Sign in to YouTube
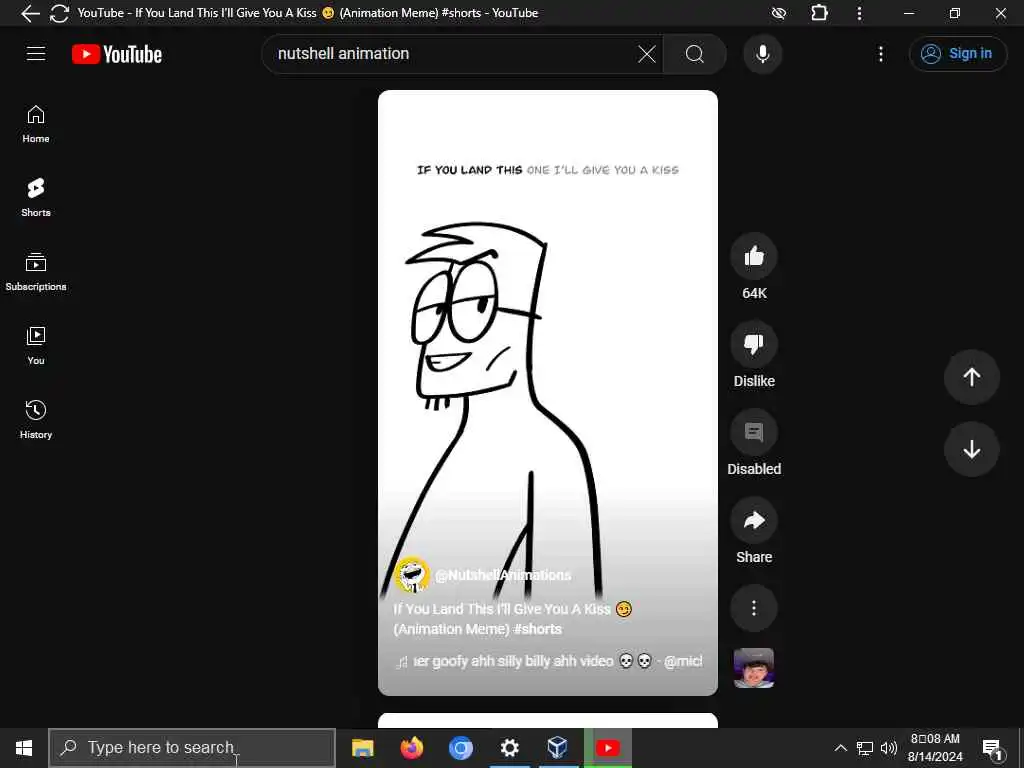1024x768 pixels. coord(957,54)
